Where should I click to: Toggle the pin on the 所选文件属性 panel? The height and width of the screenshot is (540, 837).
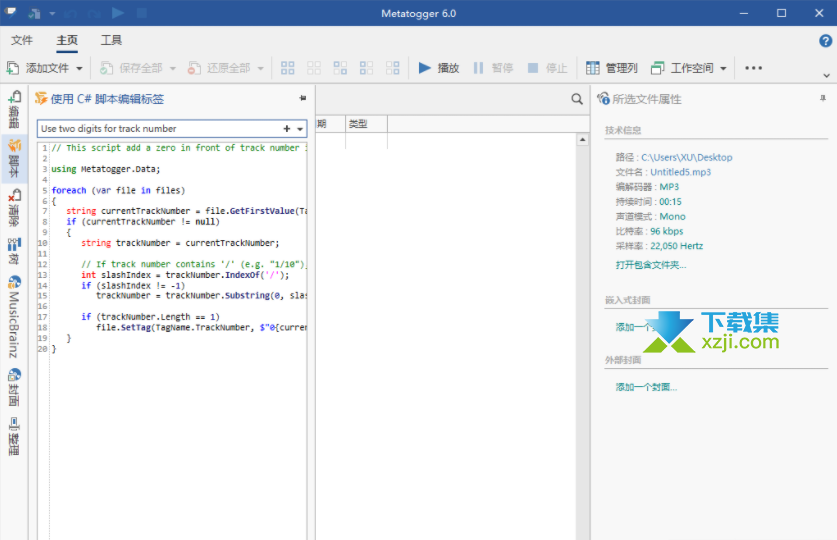823,98
